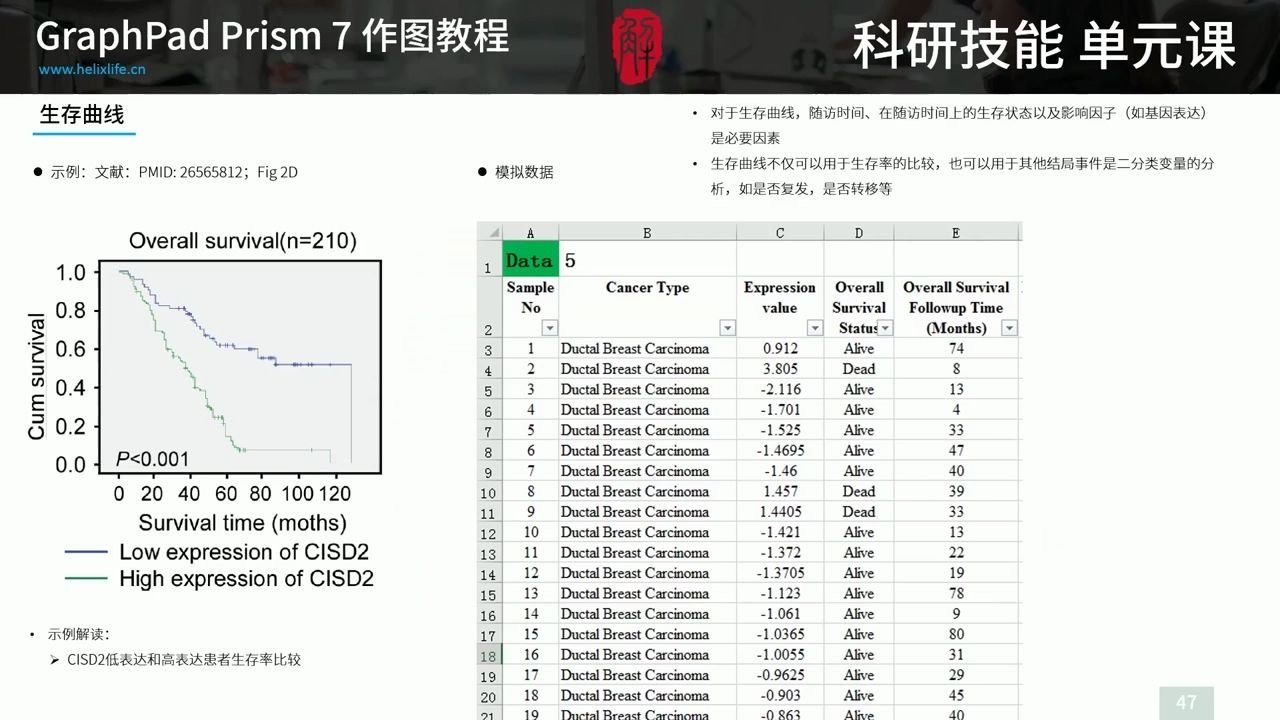Open the Cancer Type filter dropdown
The height and width of the screenshot is (720, 1280).
727,328
